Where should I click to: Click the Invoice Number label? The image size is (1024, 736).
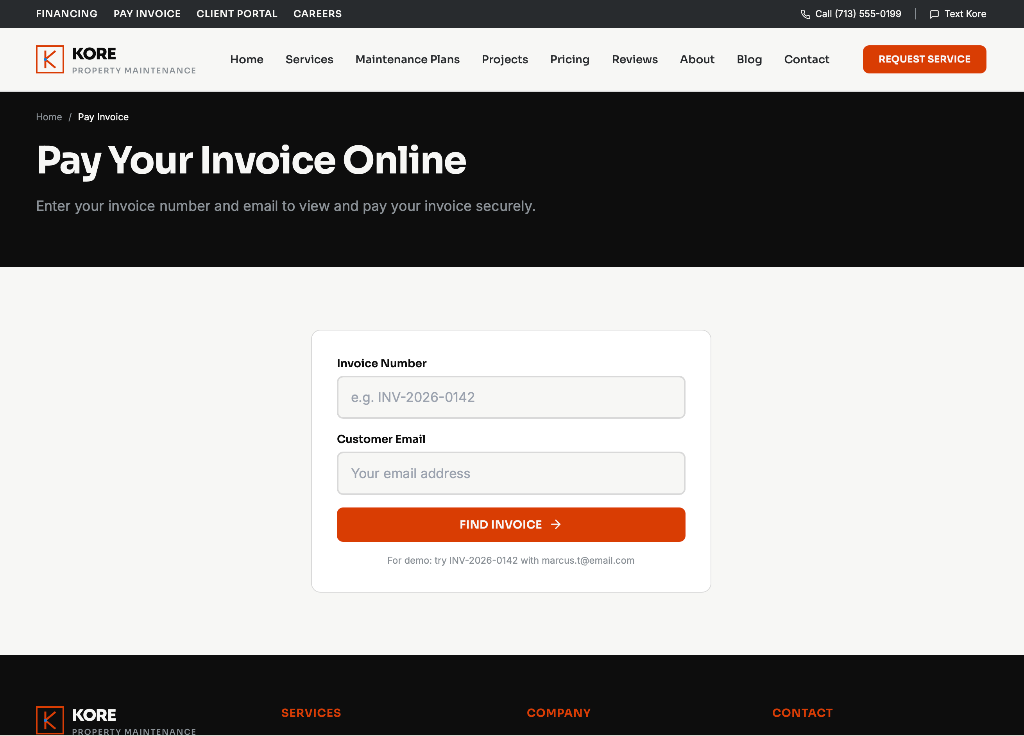point(381,363)
